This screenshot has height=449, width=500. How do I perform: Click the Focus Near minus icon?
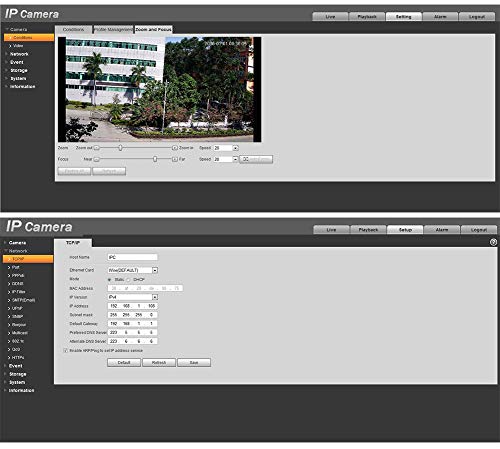click(96, 159)
